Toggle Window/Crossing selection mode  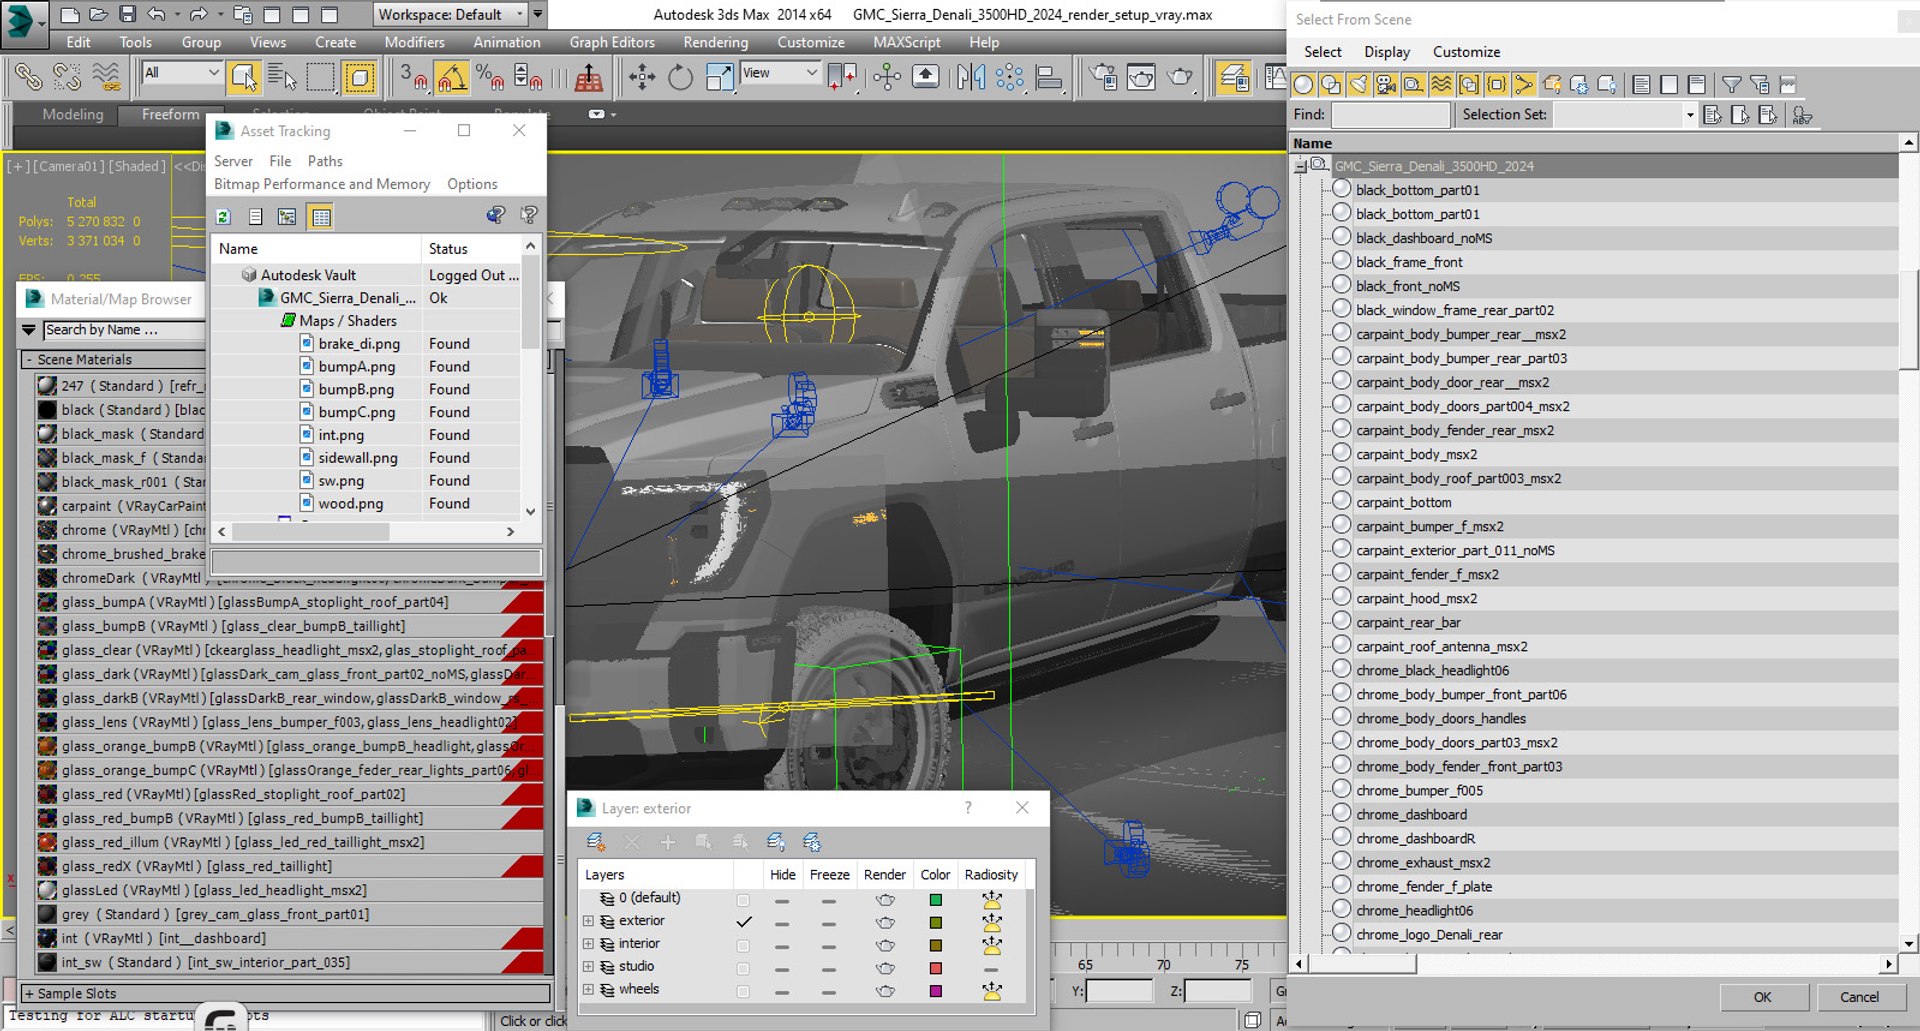pyautogui.click(x=359, y=77)
